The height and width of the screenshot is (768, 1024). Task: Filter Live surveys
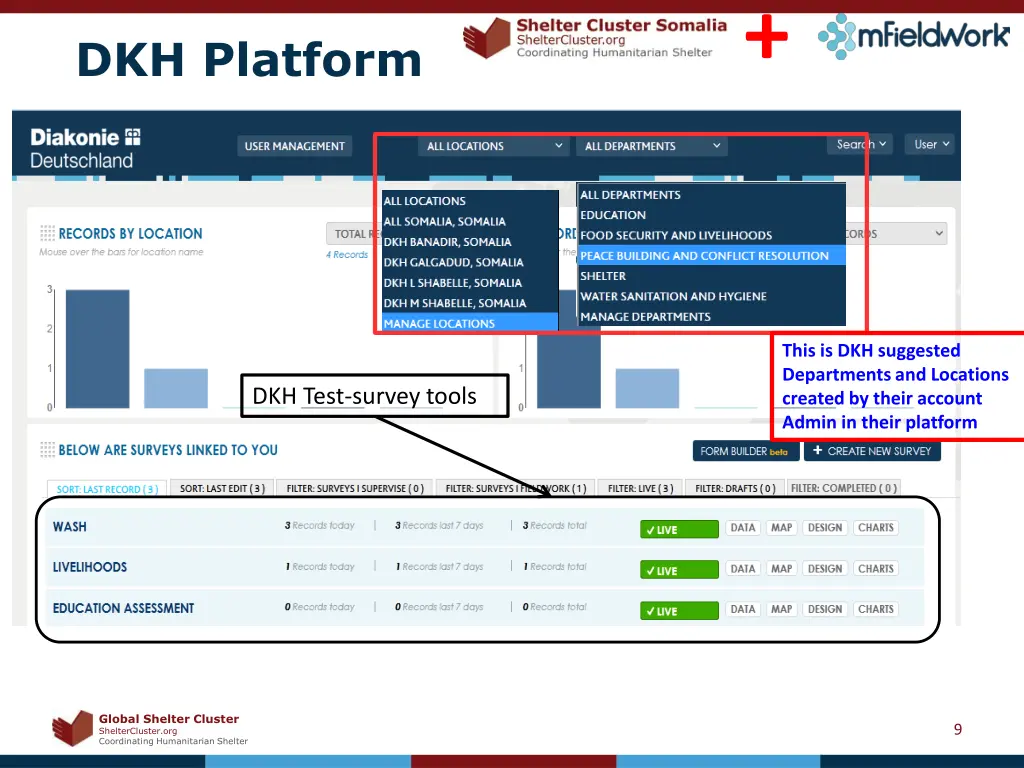click(640, 488)
